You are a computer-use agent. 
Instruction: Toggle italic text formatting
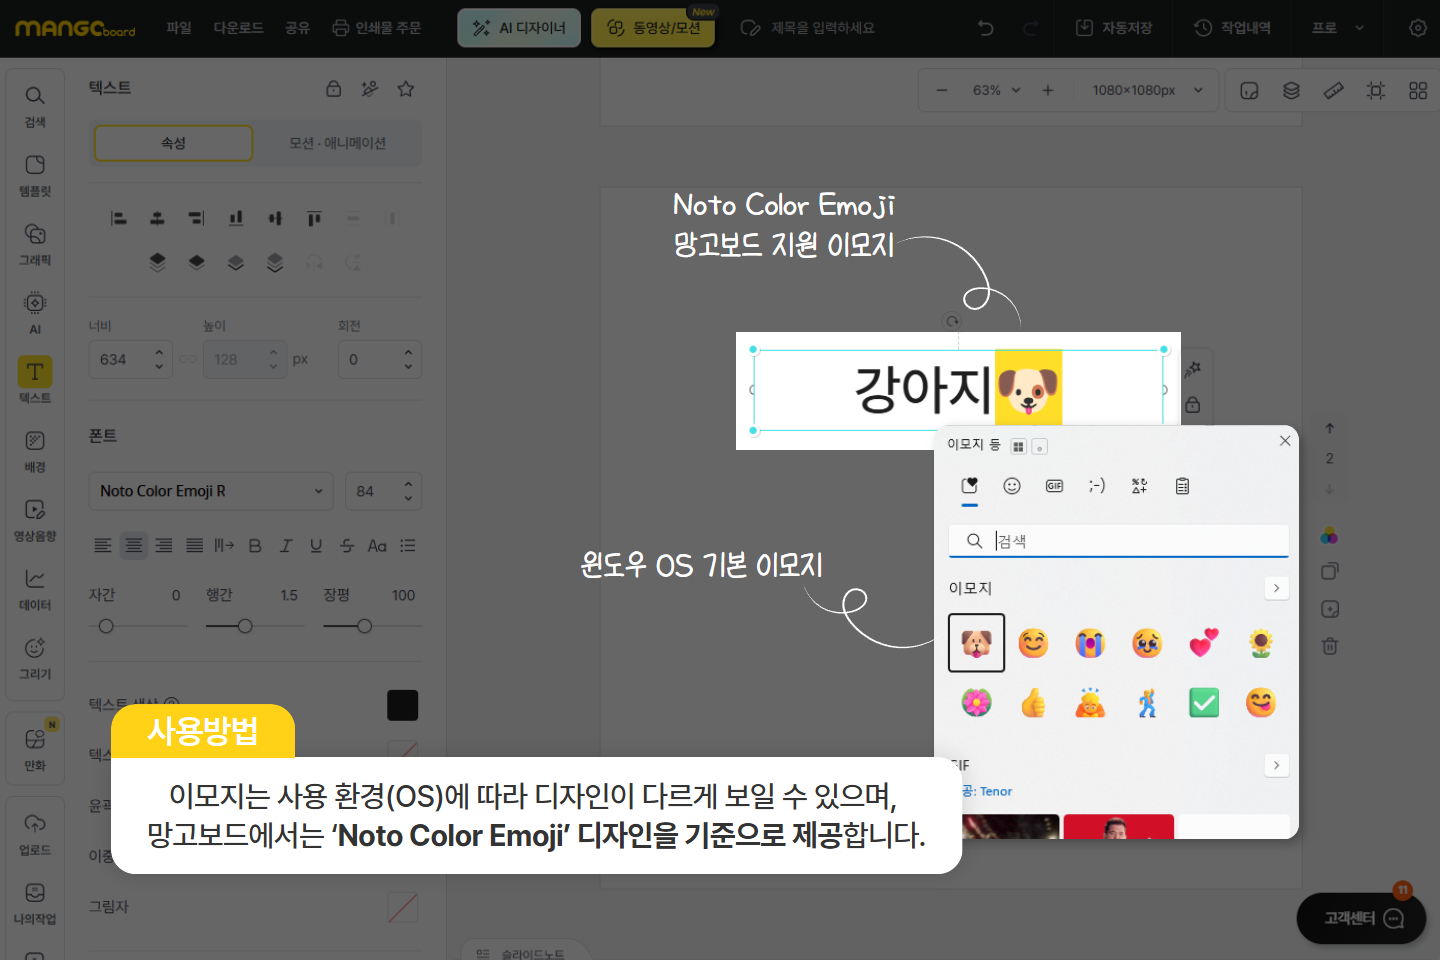tap(286, 546)
